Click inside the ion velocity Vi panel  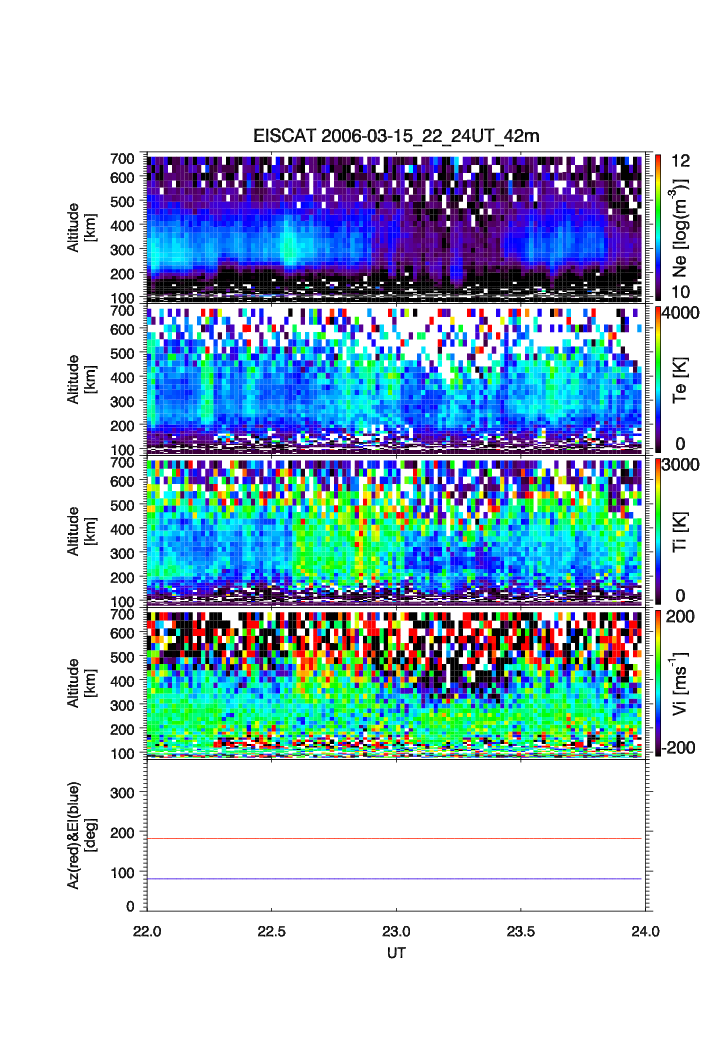(x=396, y=682)
